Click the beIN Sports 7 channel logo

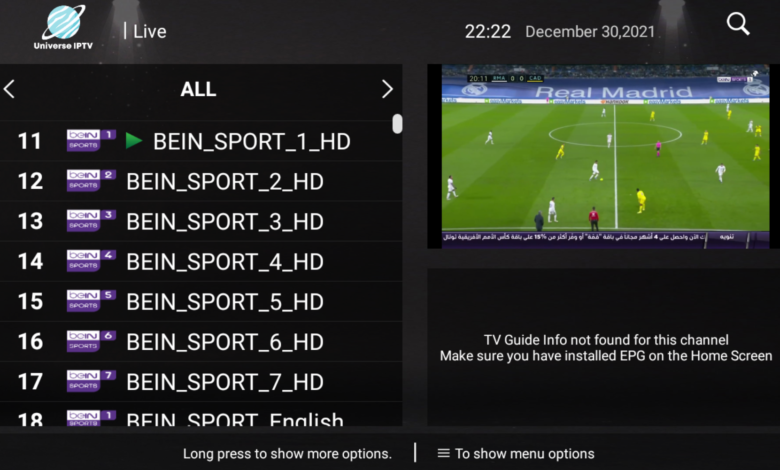pos(92,381)
